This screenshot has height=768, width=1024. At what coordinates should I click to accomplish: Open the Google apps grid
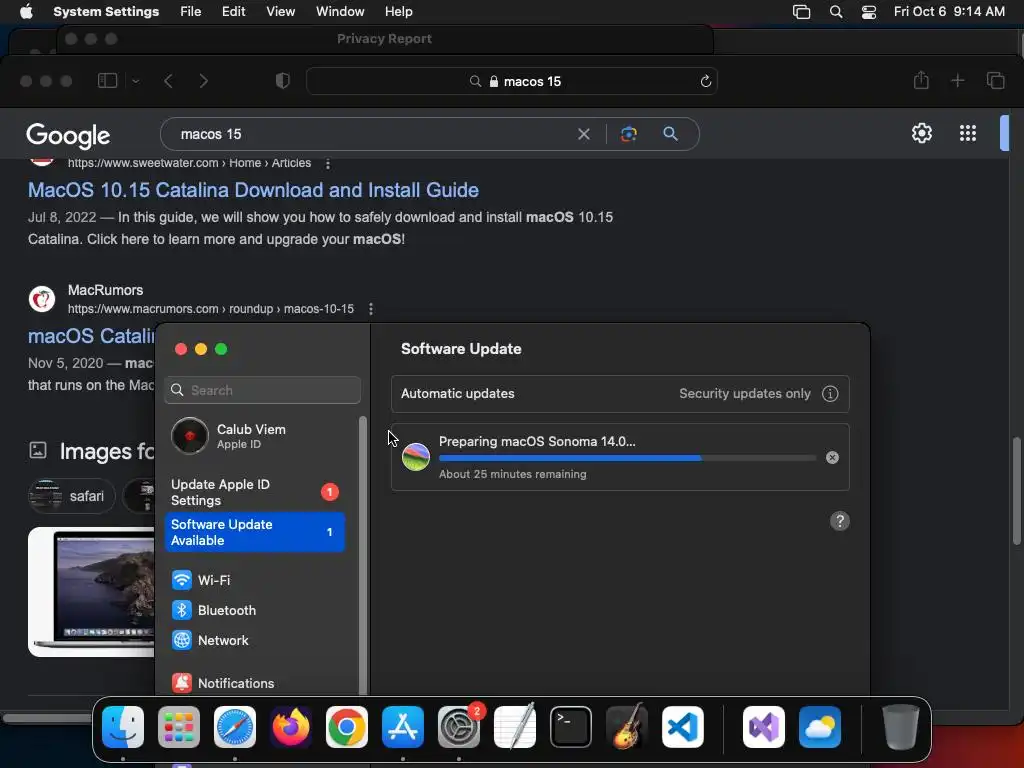coord(968,134)
